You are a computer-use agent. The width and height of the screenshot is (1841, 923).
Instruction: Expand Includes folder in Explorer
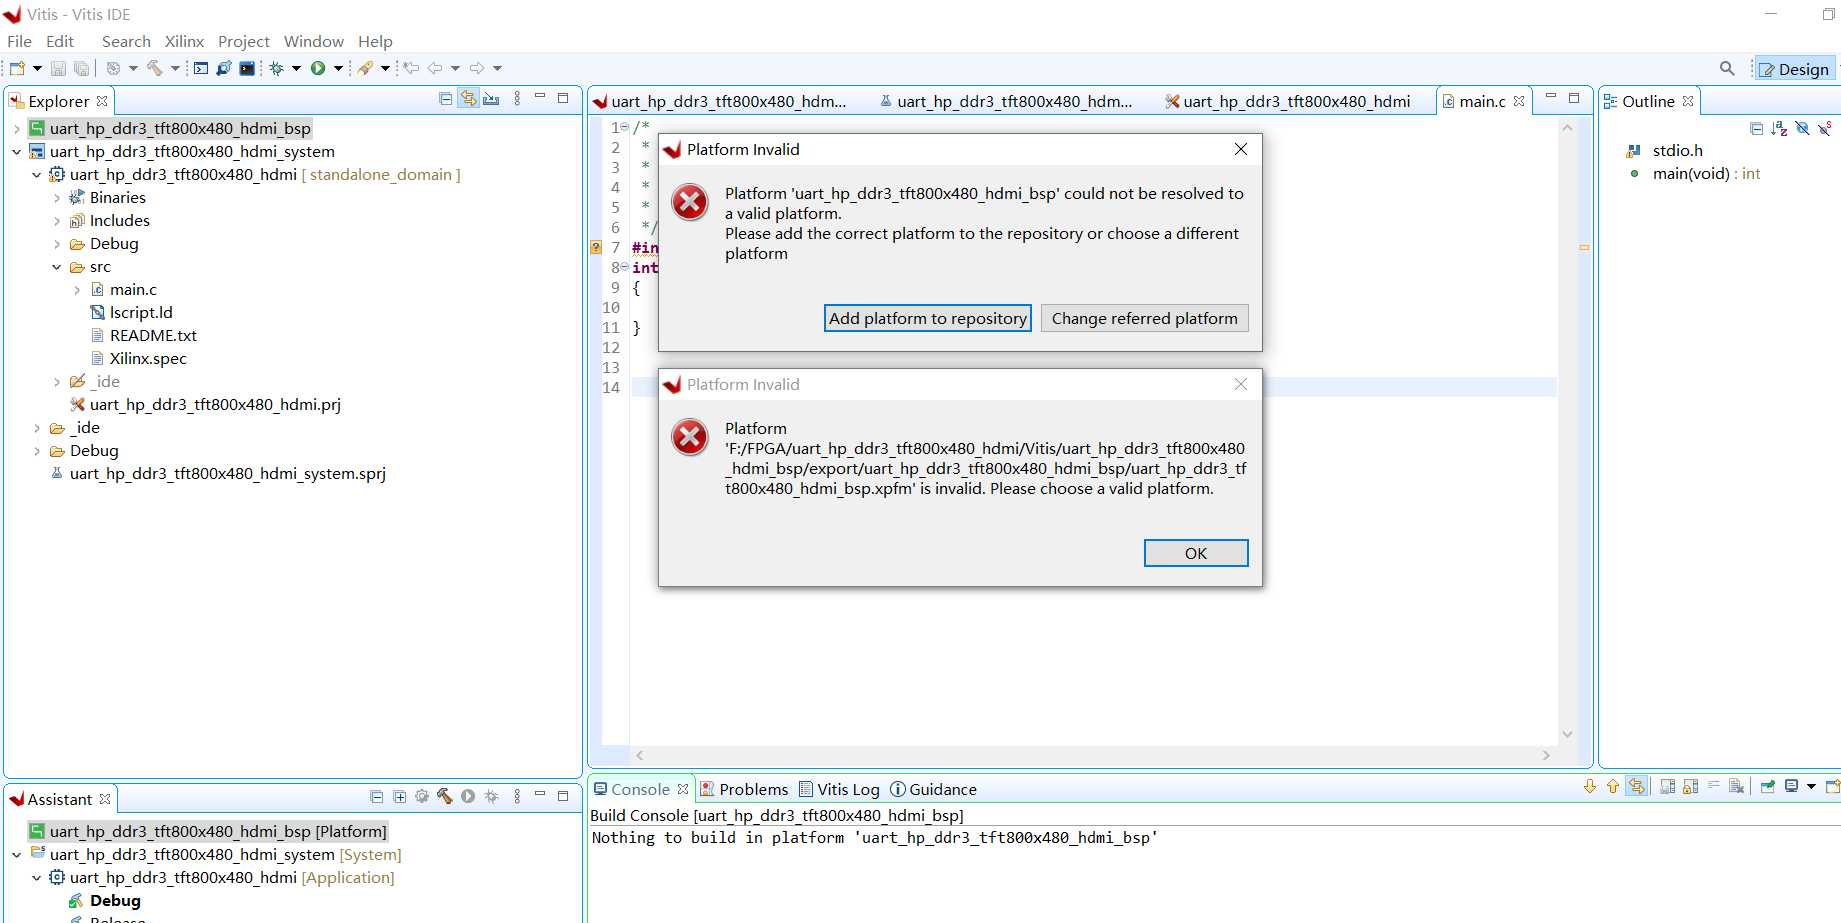tap(57, 221)
